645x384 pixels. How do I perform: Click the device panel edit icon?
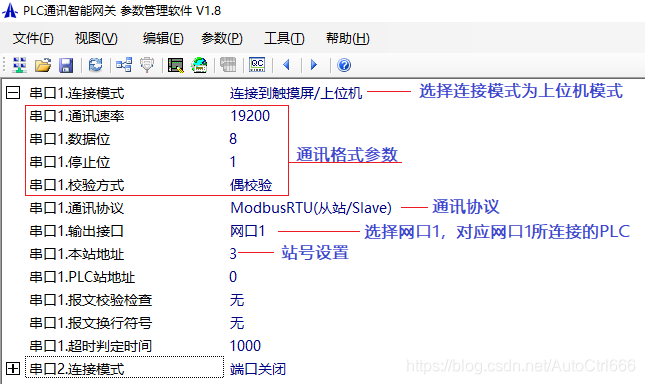(x=176, y=65)
